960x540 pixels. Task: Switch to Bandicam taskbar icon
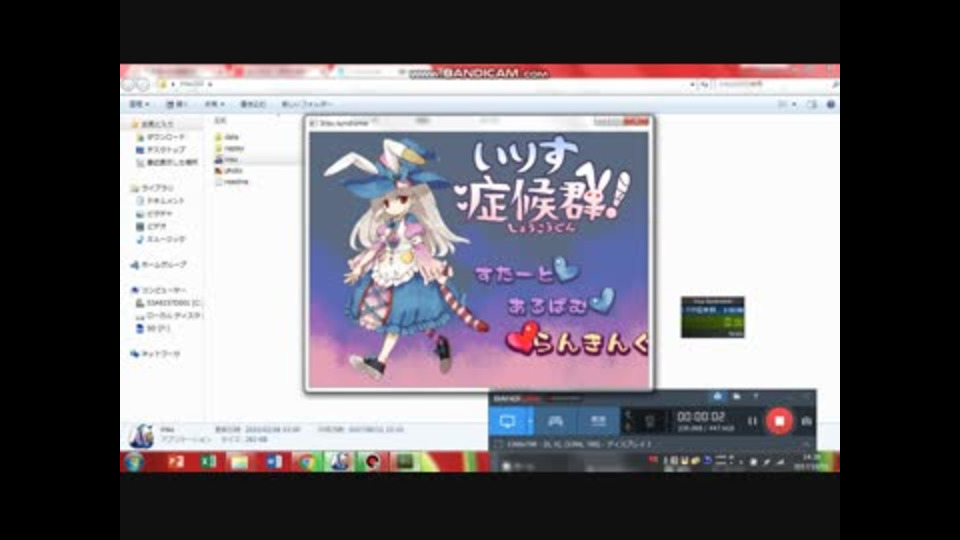[x=372, y=462]
